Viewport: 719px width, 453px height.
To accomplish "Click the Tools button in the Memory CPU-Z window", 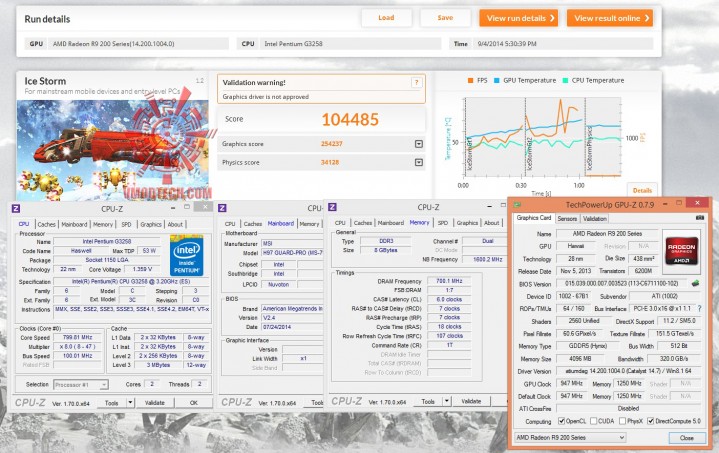I will pyautogui.click(x=428, y=401).
